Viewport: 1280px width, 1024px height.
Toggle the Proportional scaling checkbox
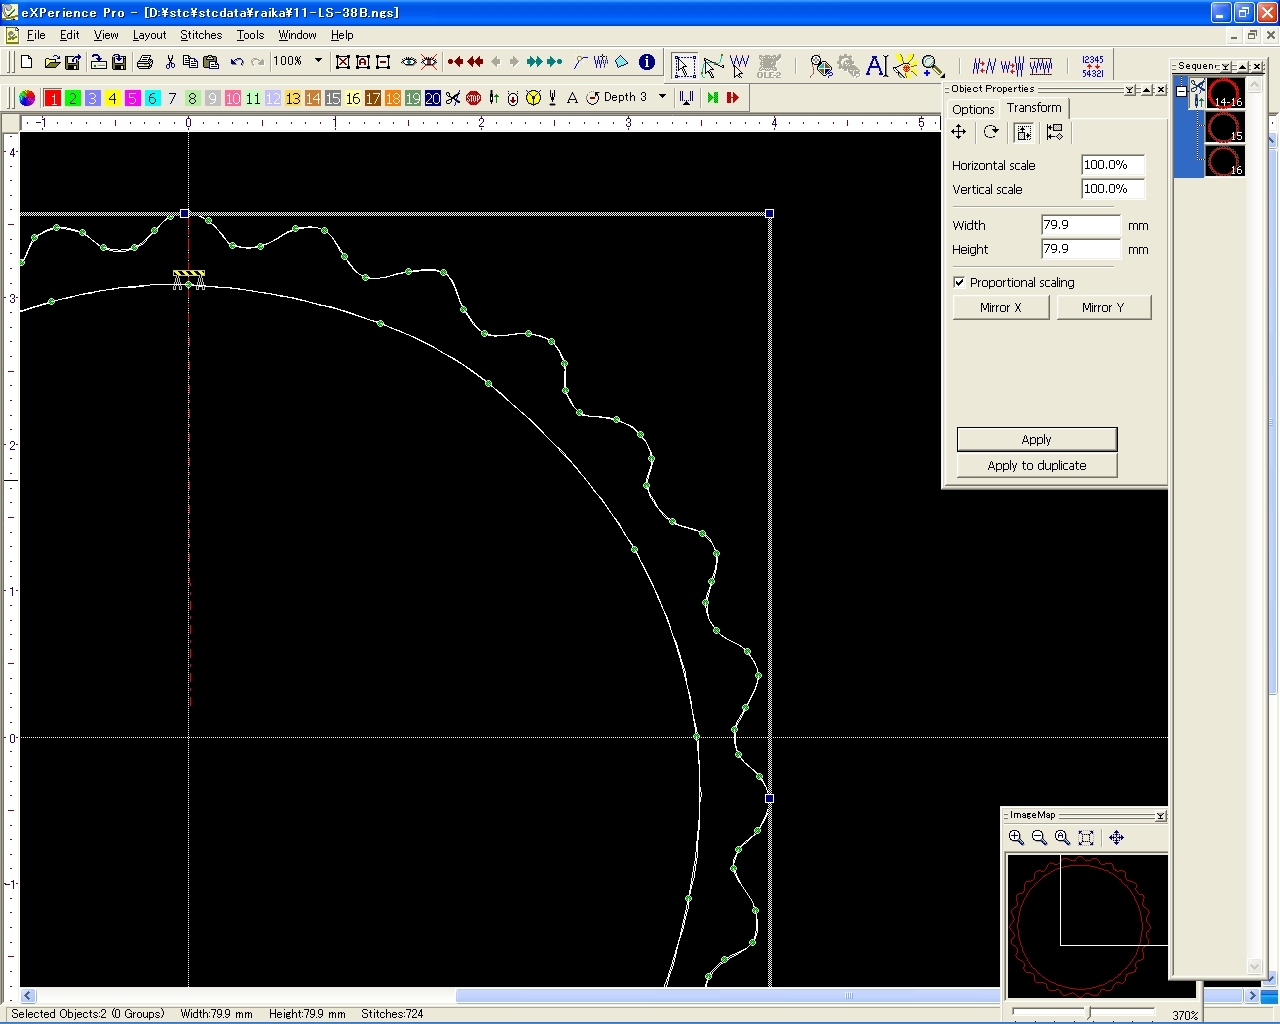click(x=960, y=283)
